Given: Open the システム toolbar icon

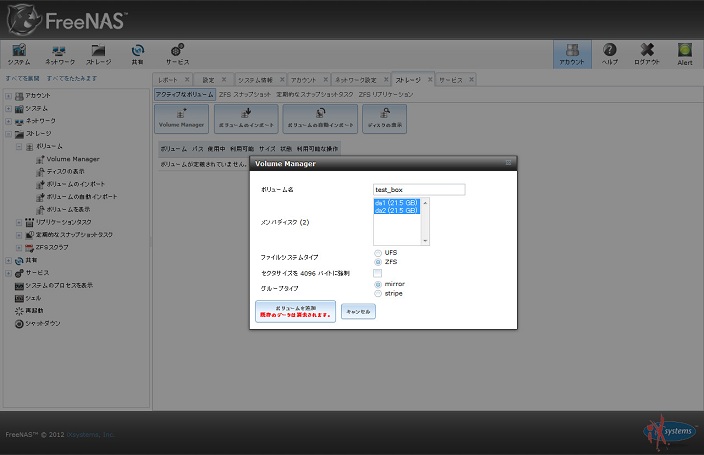Looking at the screenshot, I should 19,54.
